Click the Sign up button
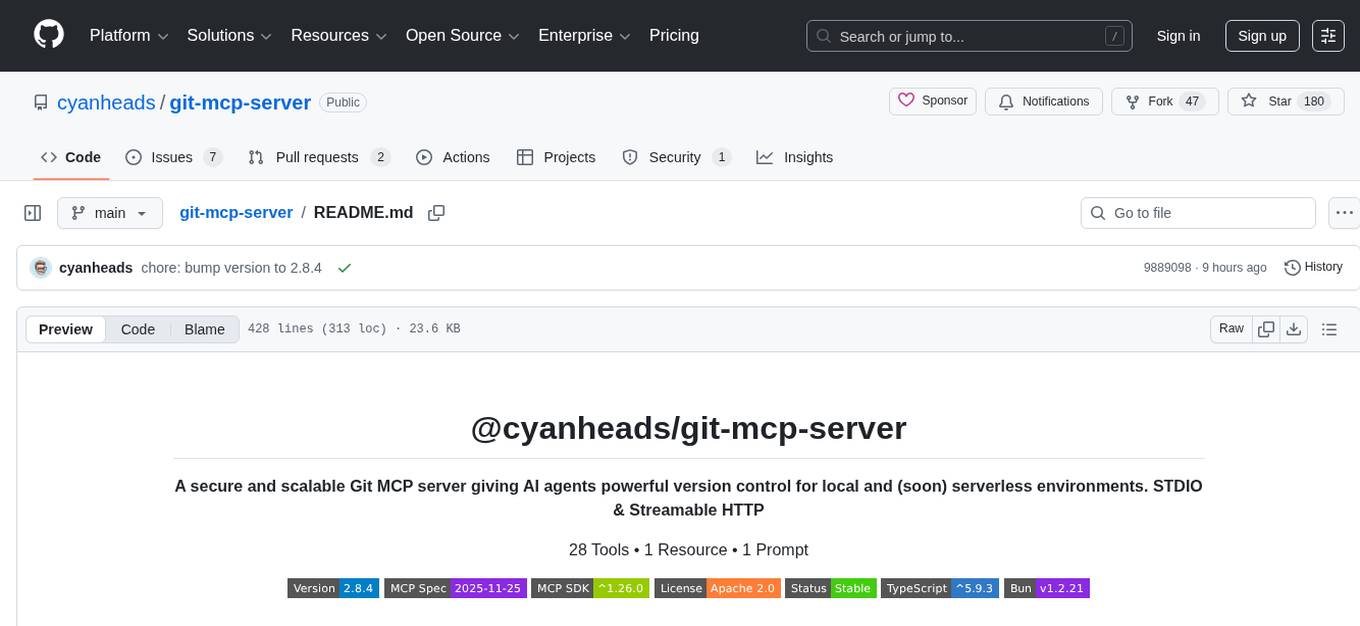Screen dimensions: 1360x626 [x=1261, y=35]
